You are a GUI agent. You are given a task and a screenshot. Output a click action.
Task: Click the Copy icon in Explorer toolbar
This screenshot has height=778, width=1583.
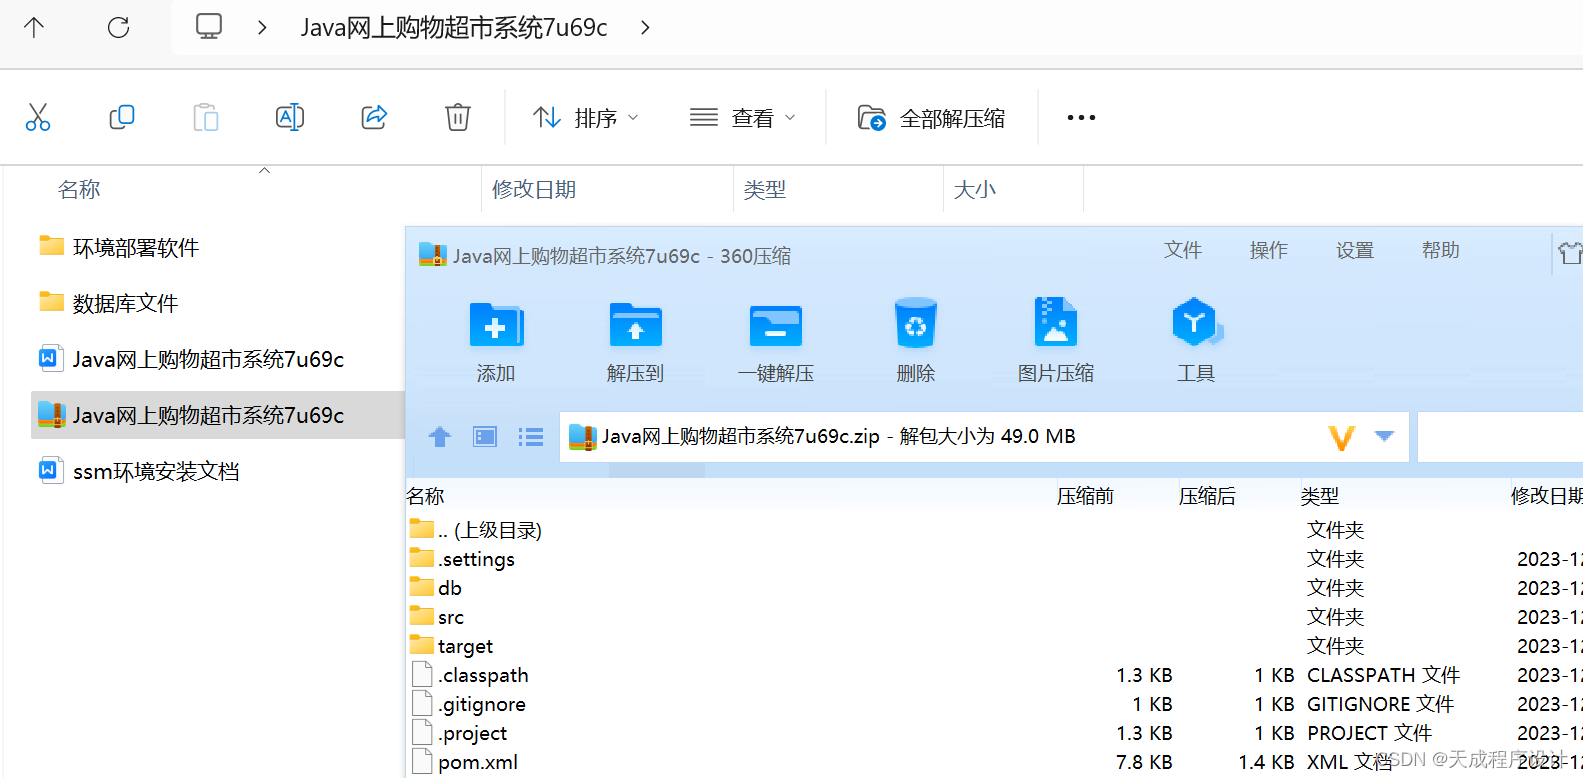122,117
